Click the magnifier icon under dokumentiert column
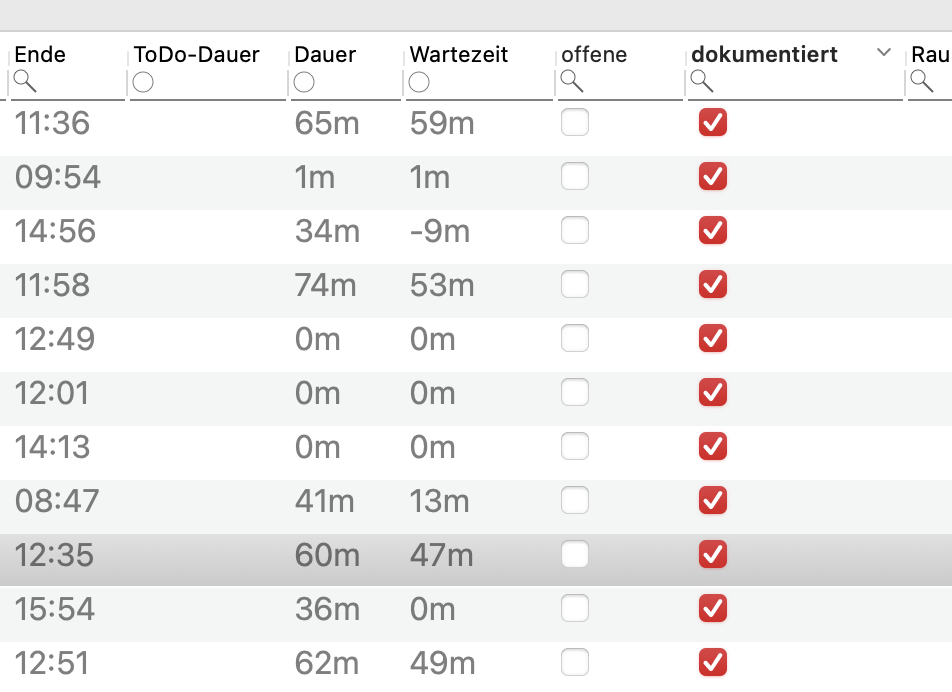 click(702, 81)
